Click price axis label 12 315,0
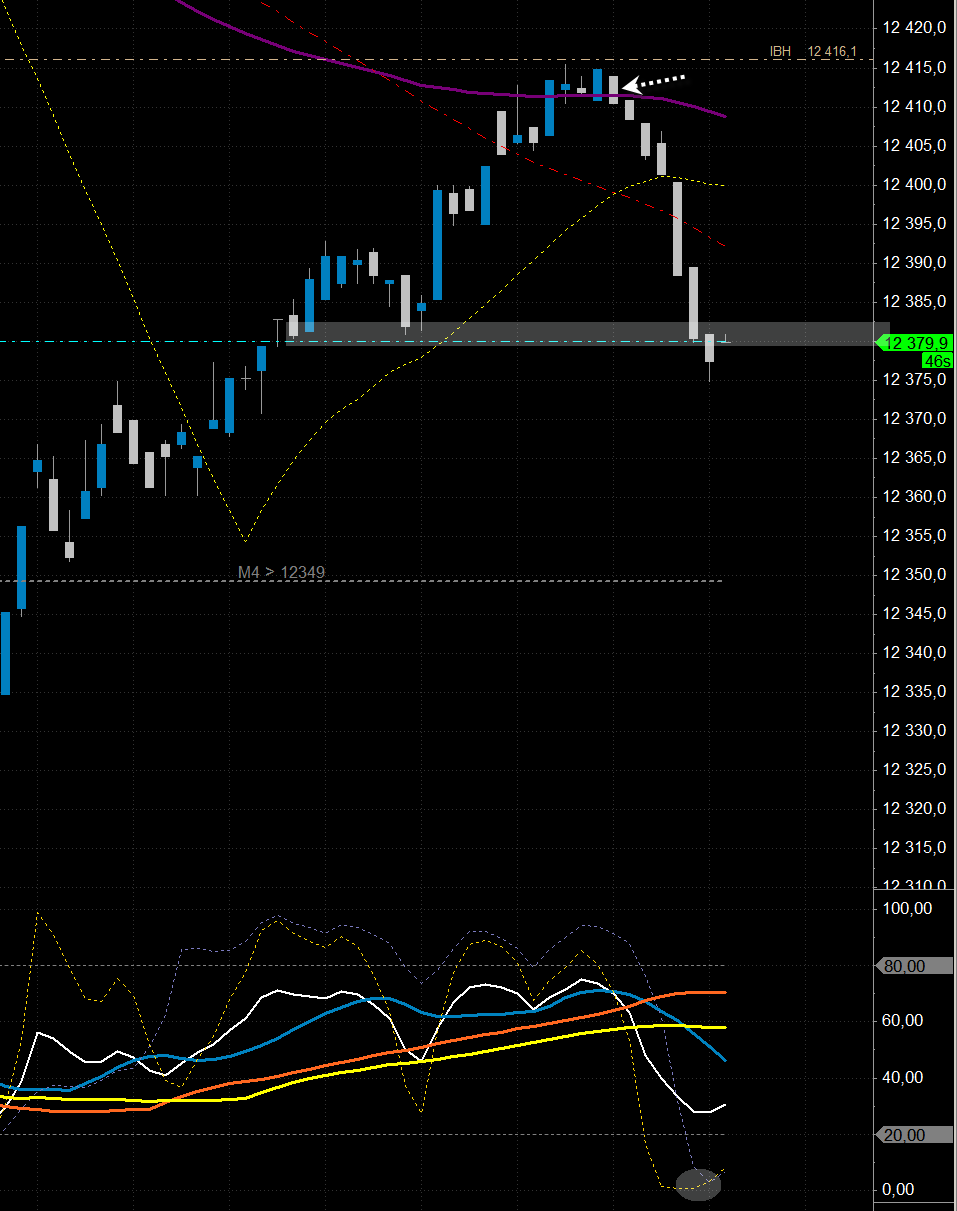The height and width of the screenshot is (1211, 957). click(x=914, y=848)
